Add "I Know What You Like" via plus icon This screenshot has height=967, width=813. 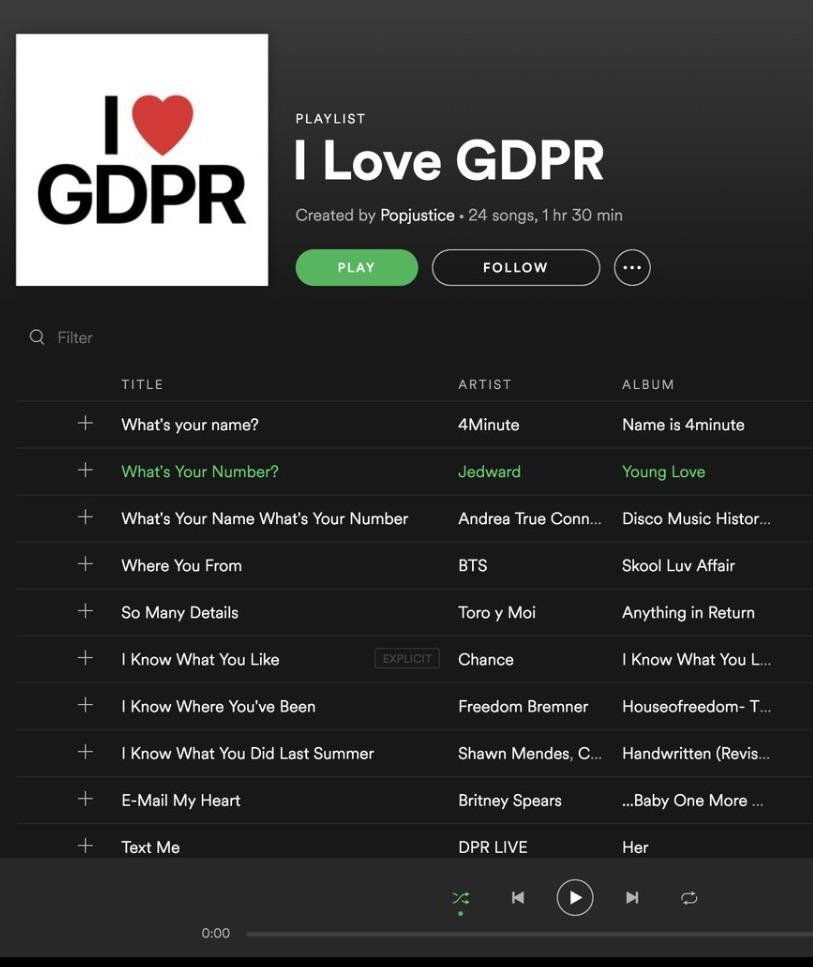[x=85, y=658]
